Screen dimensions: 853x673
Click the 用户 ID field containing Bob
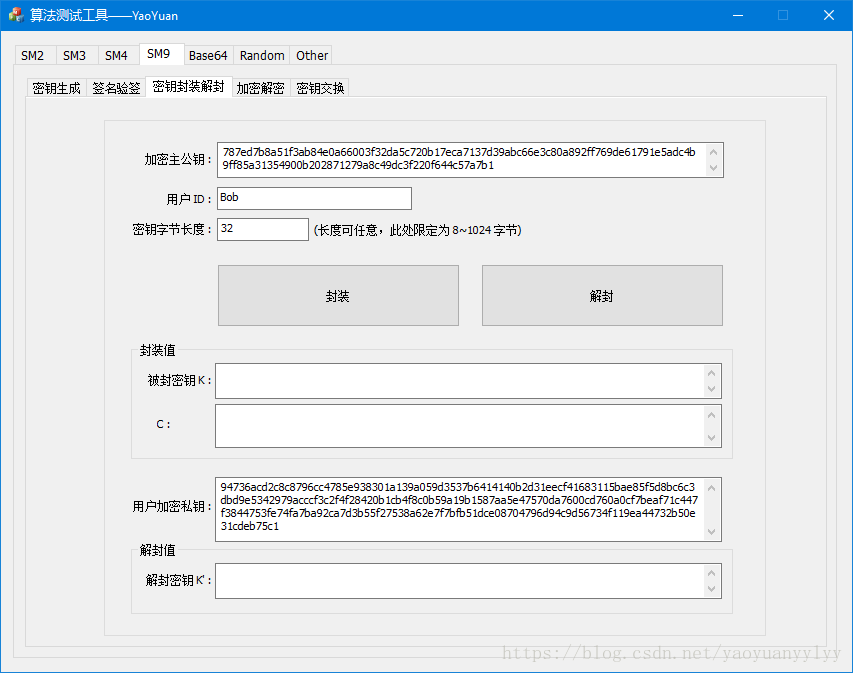point(314,198)
